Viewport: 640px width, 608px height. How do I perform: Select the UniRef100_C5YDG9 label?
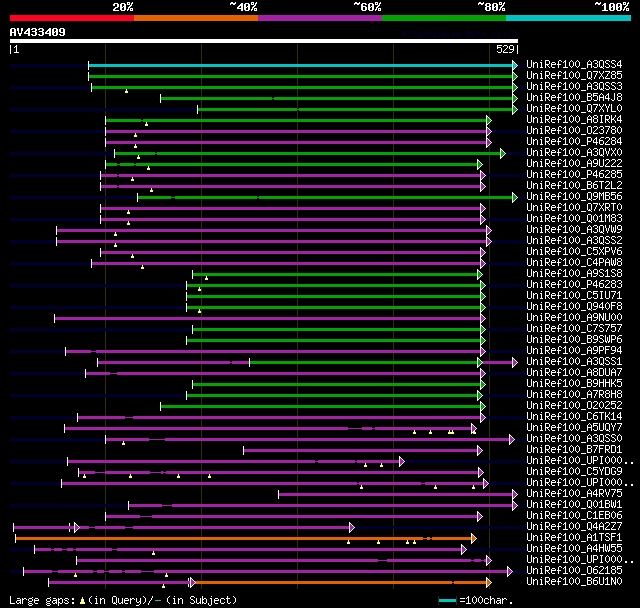point(574,472)
